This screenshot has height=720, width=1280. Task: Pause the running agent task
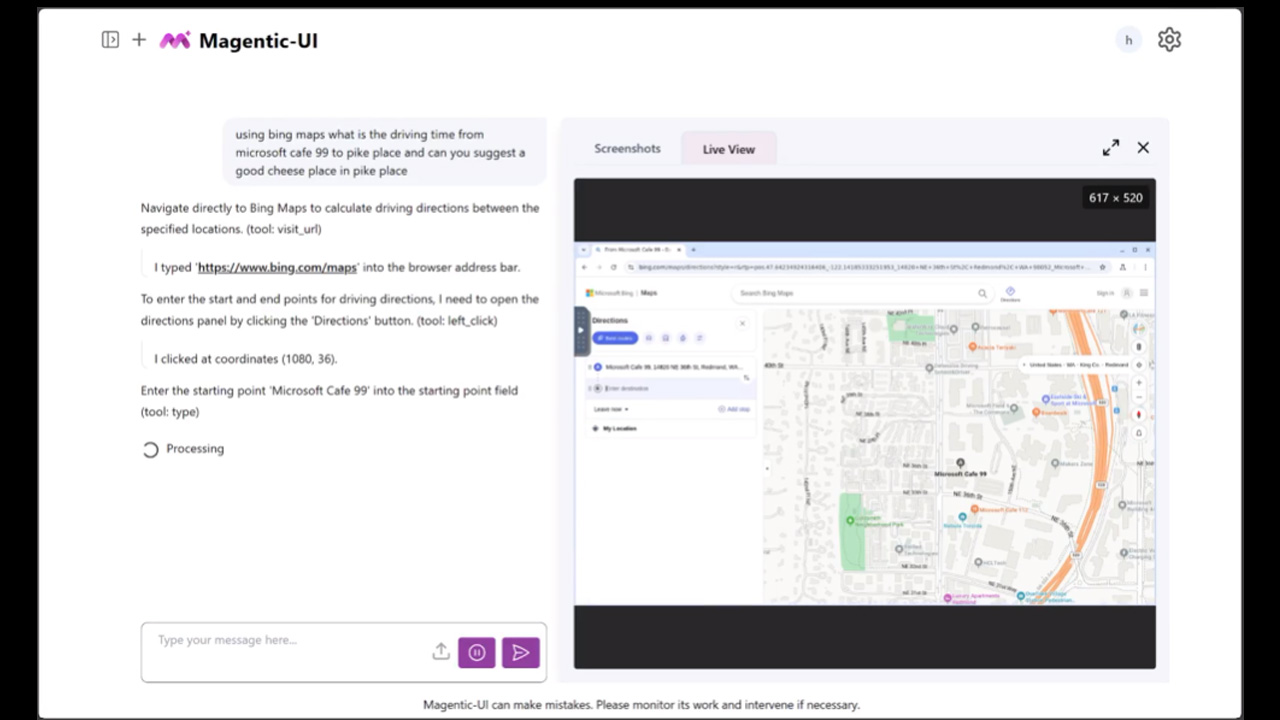point(477,653)
